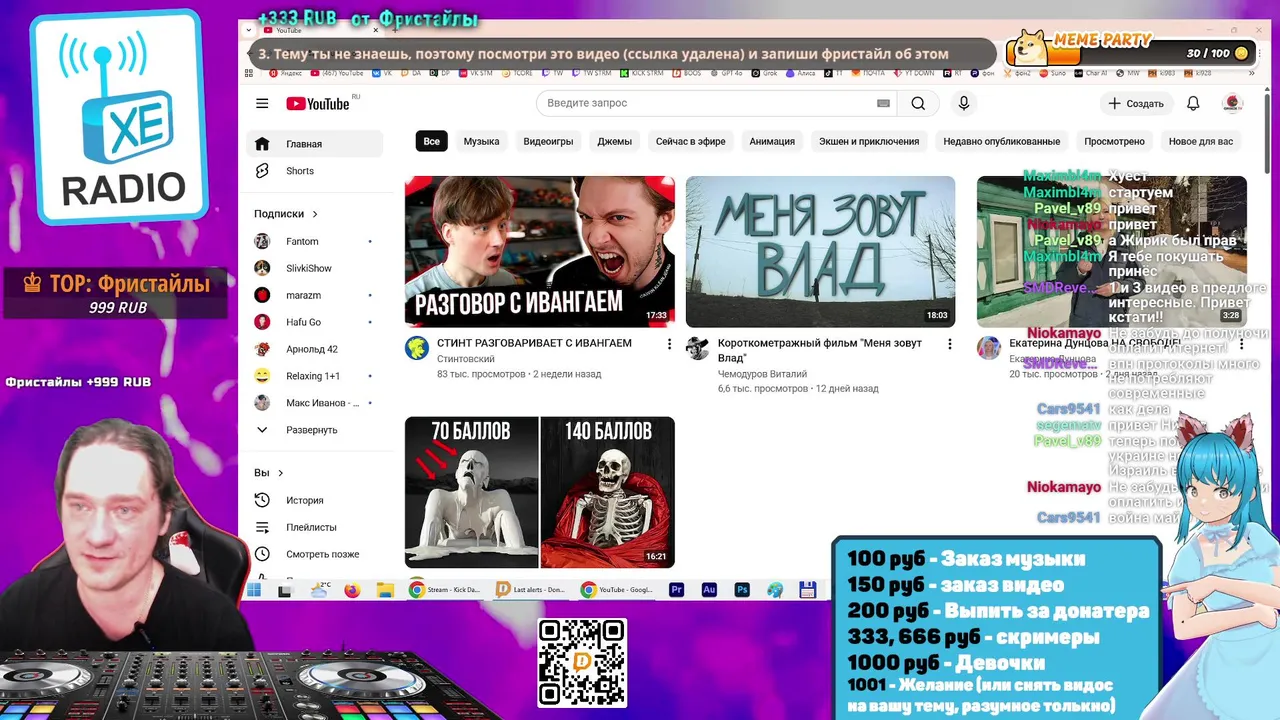Select the Экшен и приключения chip

pyautogui.click(x=869, y=141)
